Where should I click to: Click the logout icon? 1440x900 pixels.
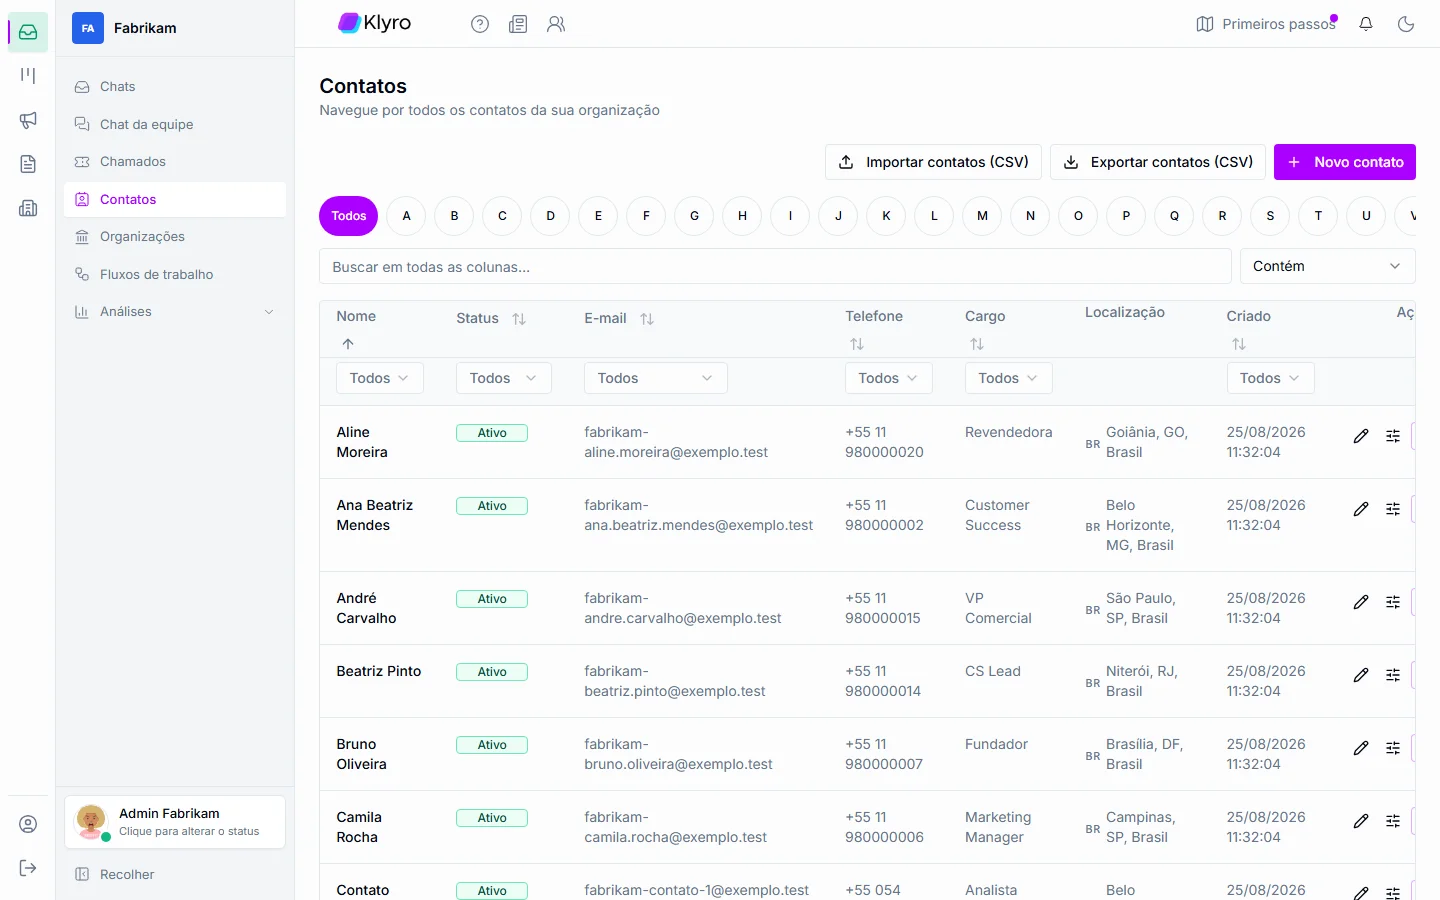(28, 868)
